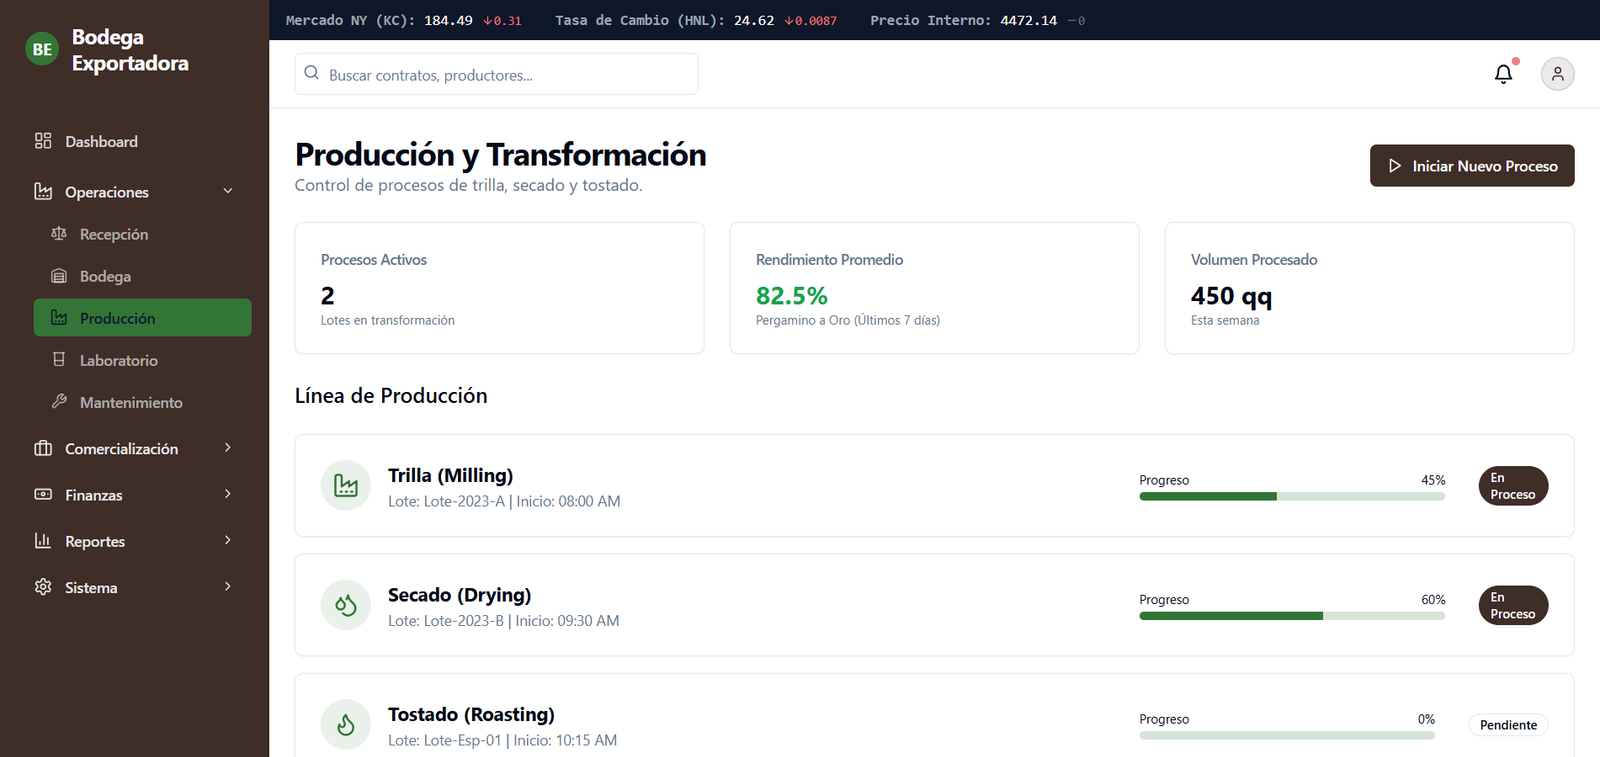This screenshot has height=757, width=1600.
Task: Click the Secado droplets icon
Action: (346, 605)
